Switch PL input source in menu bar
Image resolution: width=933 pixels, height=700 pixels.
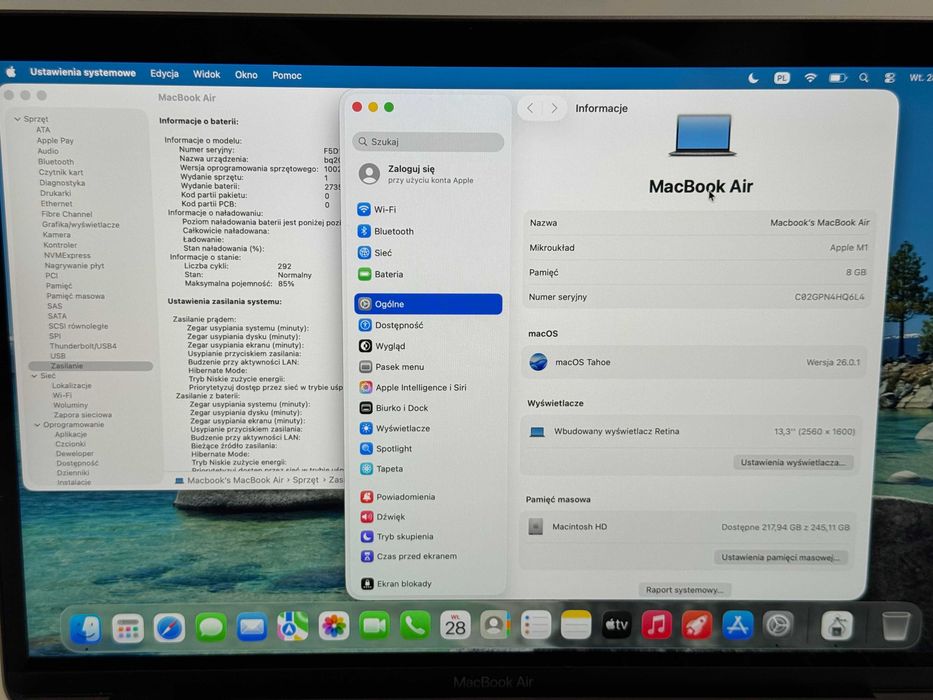(781, 78)
